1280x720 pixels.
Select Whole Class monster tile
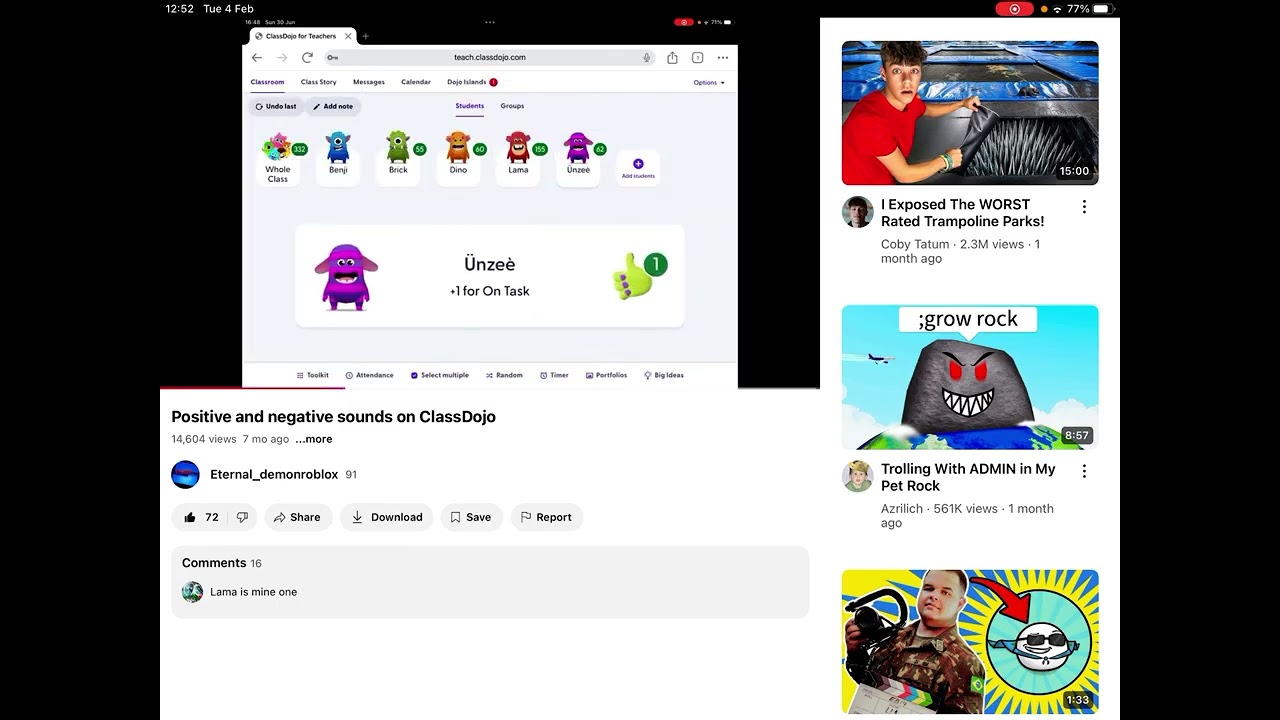(278, 158)
